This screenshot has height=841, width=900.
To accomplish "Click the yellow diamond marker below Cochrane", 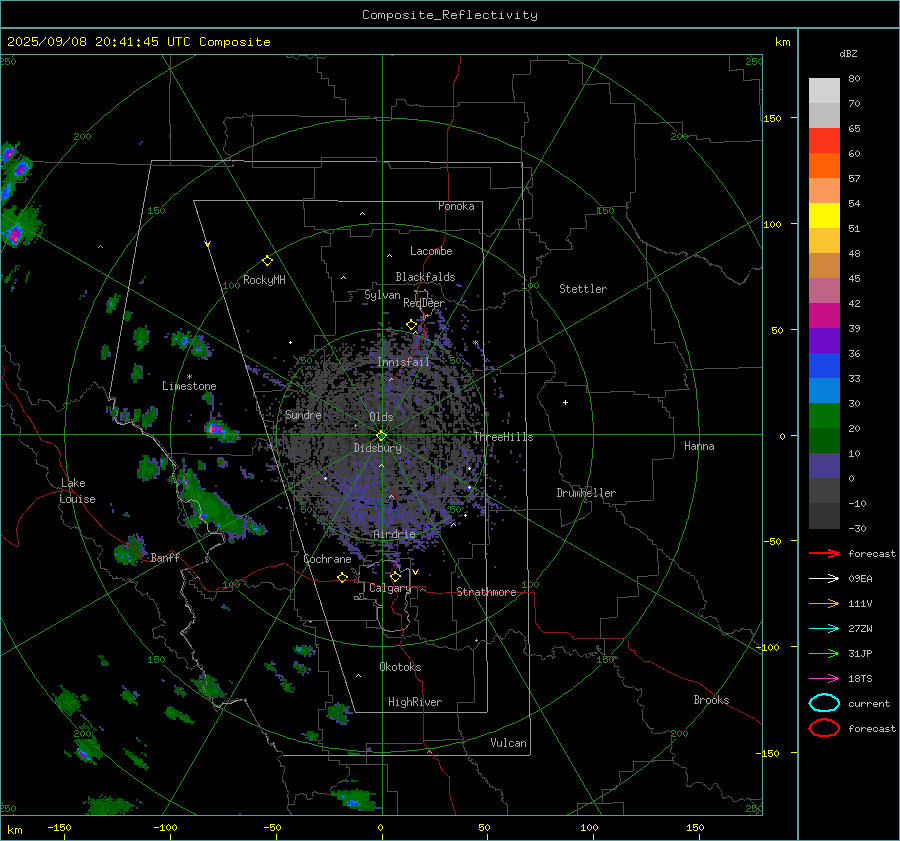I will (x=342, y=577).
